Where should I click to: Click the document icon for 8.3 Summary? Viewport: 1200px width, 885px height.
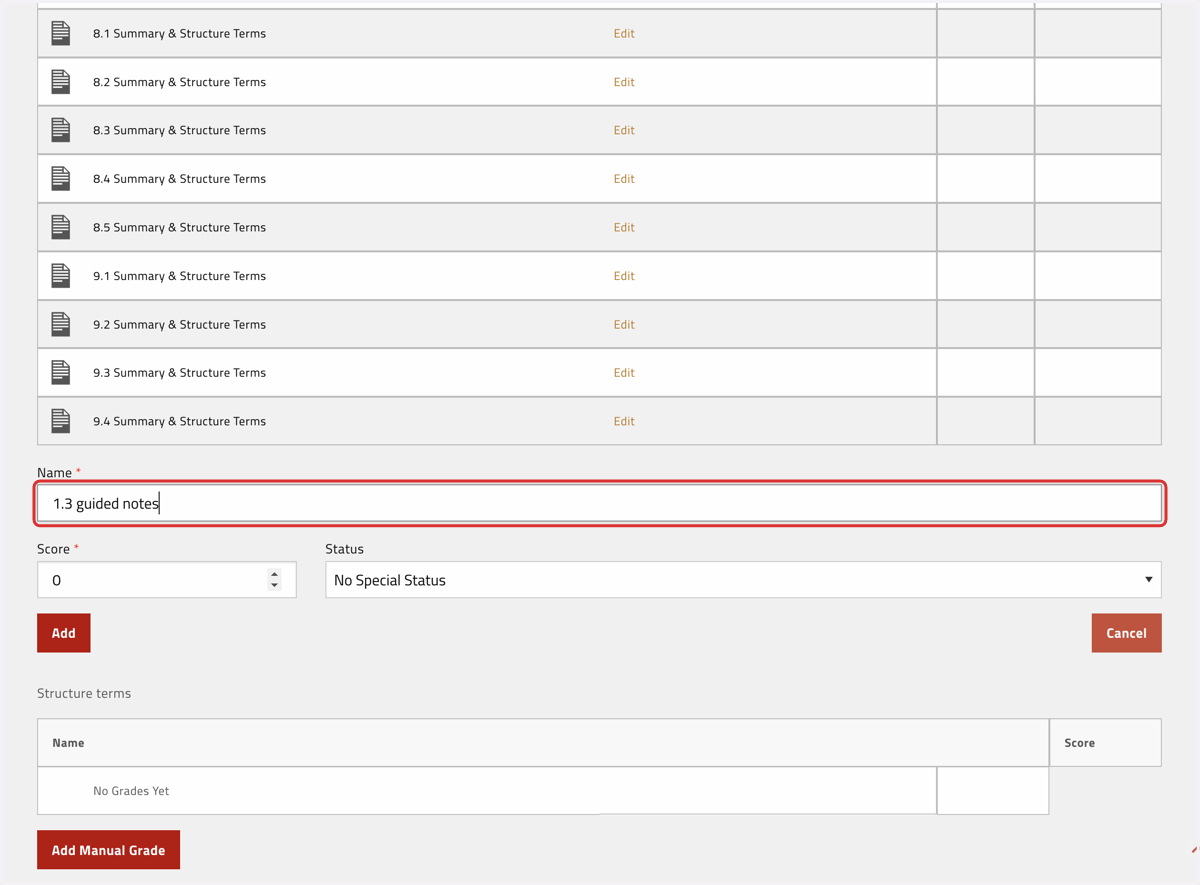coord(61,130)
